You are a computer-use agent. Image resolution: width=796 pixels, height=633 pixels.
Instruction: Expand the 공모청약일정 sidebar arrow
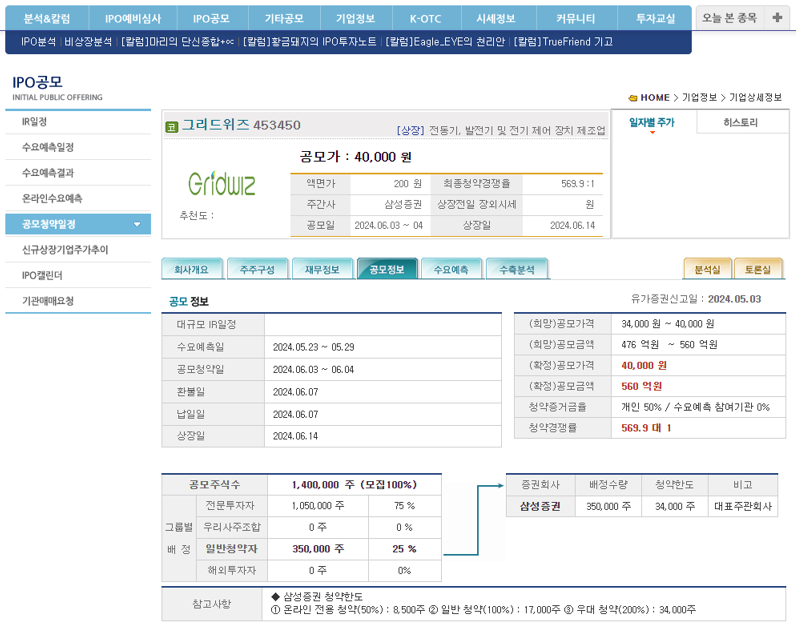point(137,224)
